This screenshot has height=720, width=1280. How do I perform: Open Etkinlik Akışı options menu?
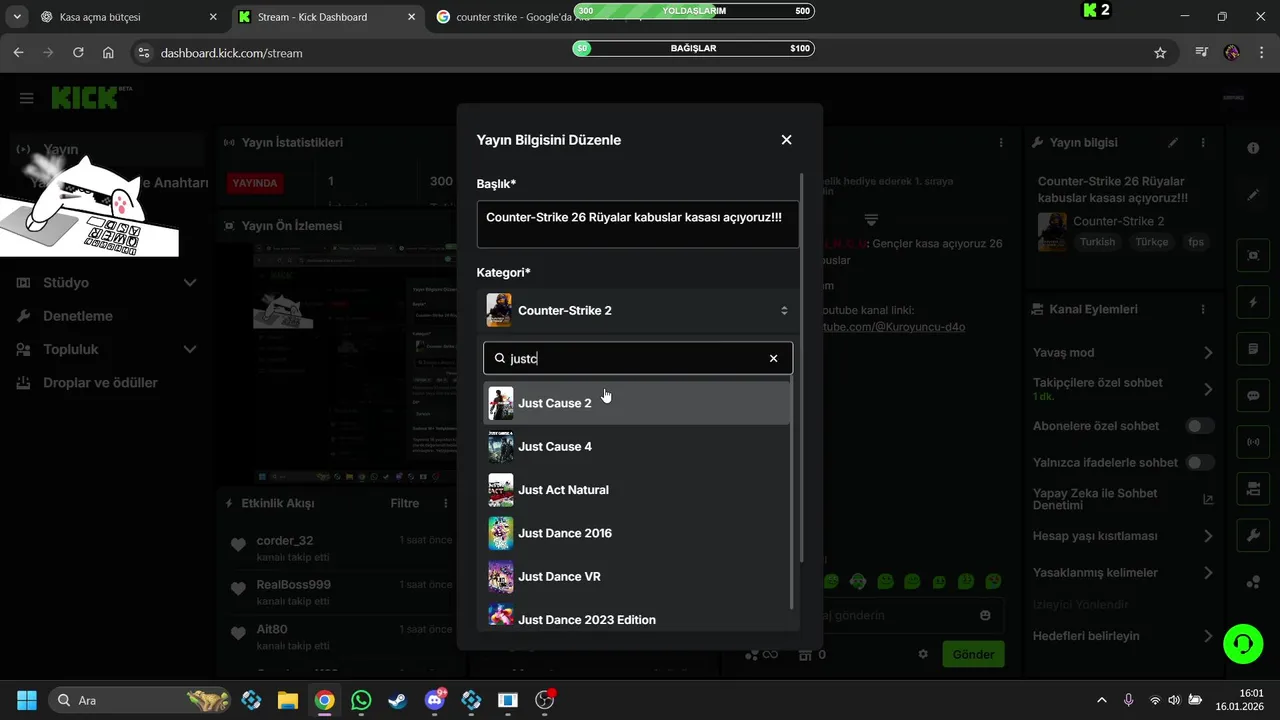click(x=445, y=503)
